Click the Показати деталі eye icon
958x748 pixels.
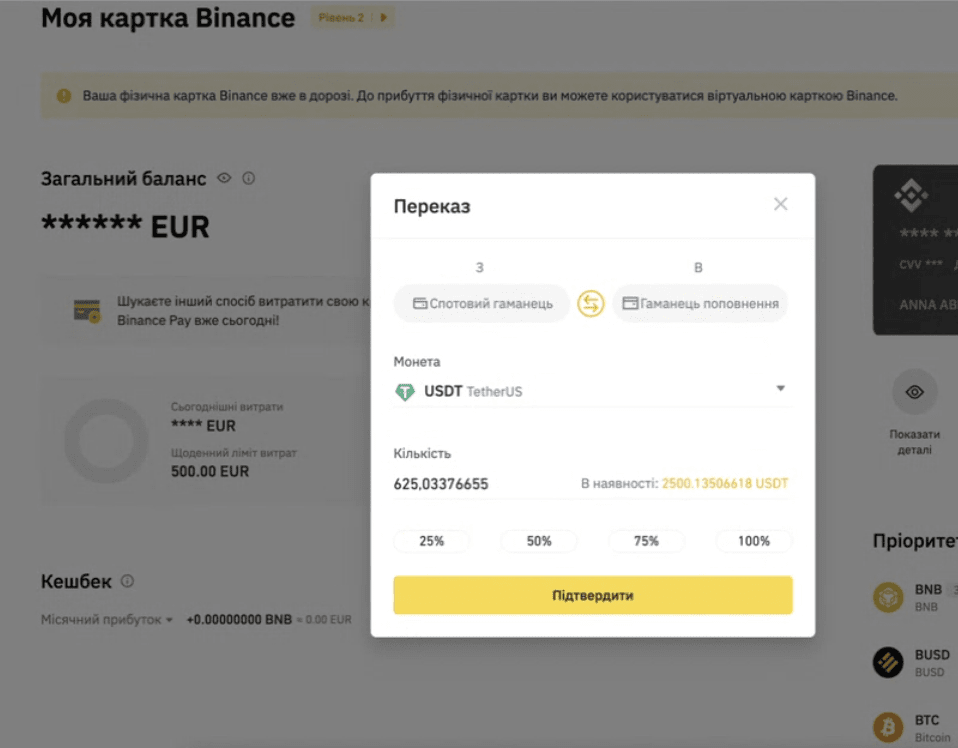(x=914, y=392)
